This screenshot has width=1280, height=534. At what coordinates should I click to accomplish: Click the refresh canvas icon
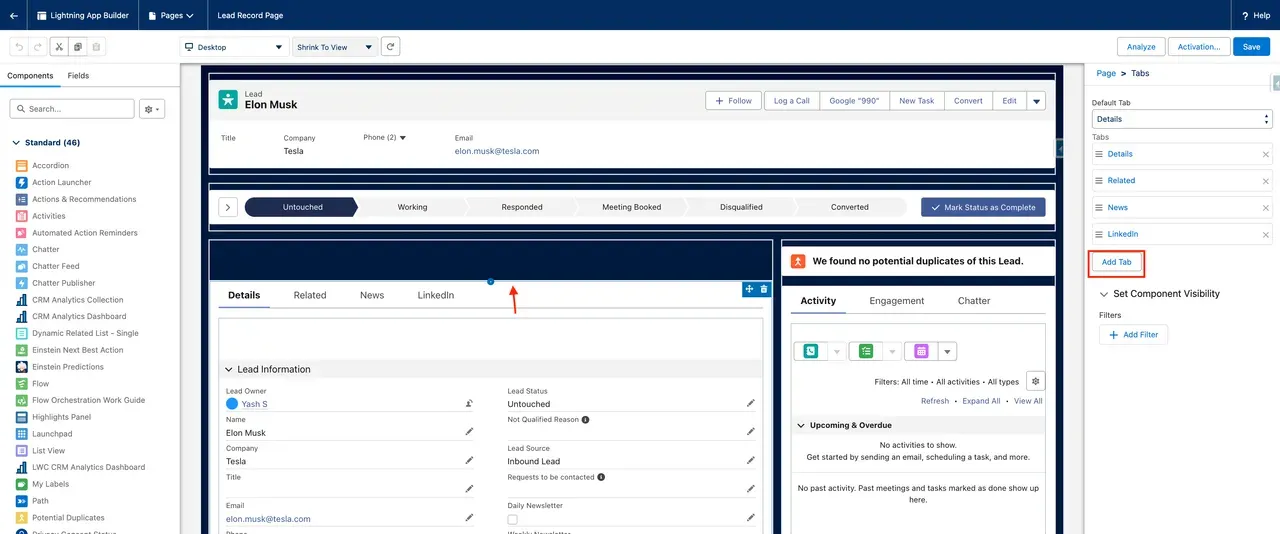[x=391, y=47]
